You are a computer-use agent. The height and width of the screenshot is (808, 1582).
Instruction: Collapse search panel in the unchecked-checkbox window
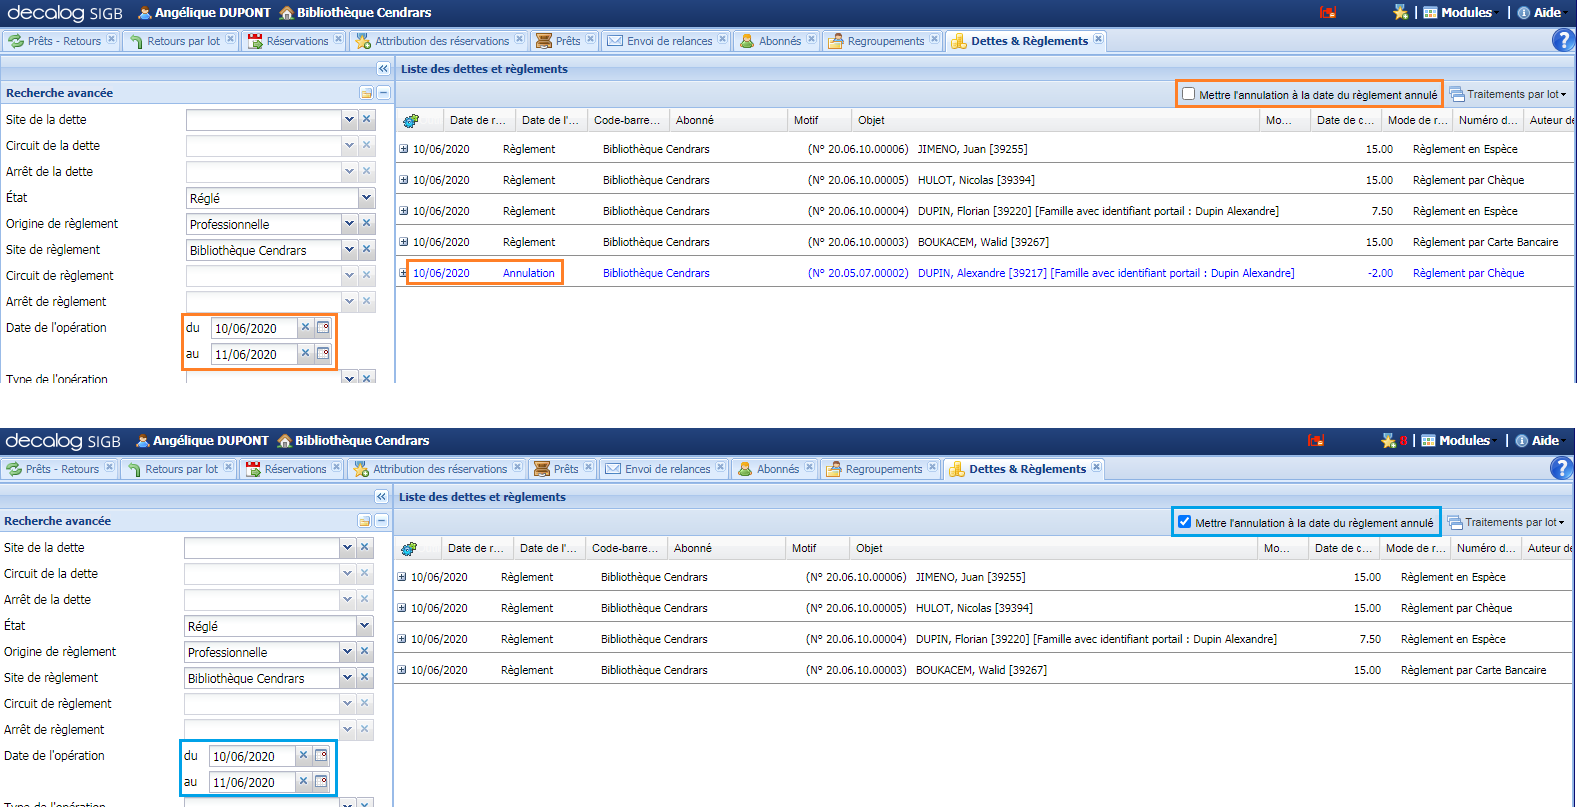(x=383, y=69)
